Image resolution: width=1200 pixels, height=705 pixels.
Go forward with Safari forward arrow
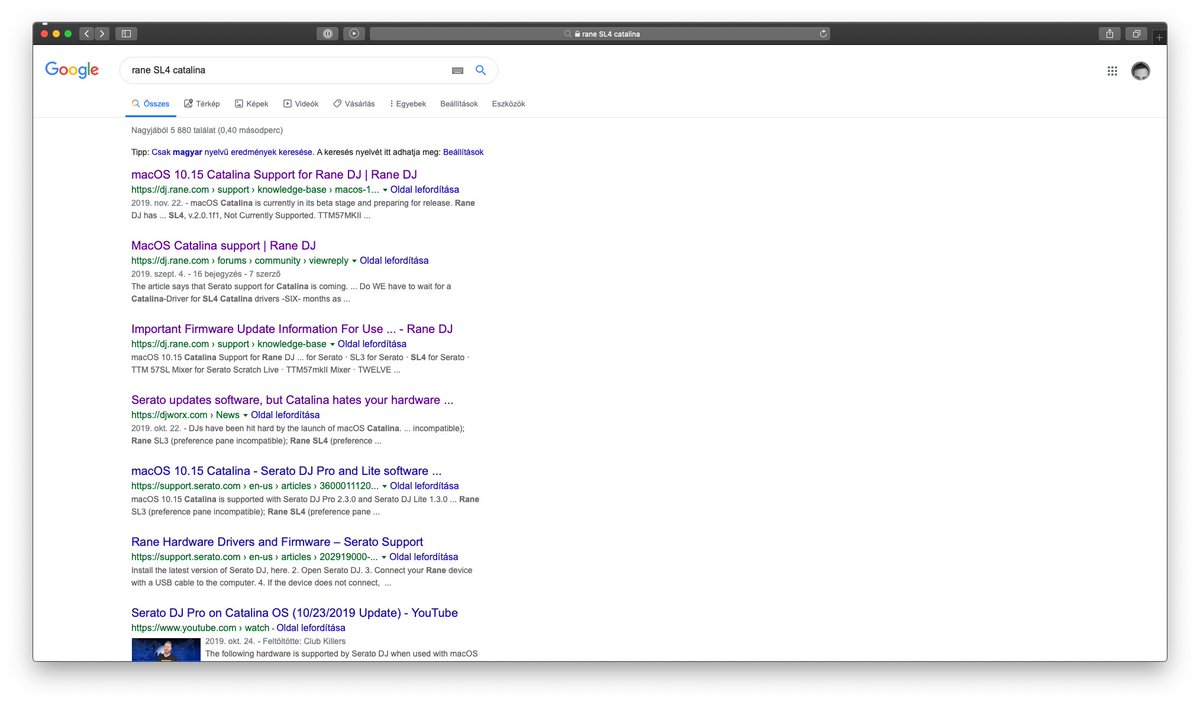(x=102, y=33)
